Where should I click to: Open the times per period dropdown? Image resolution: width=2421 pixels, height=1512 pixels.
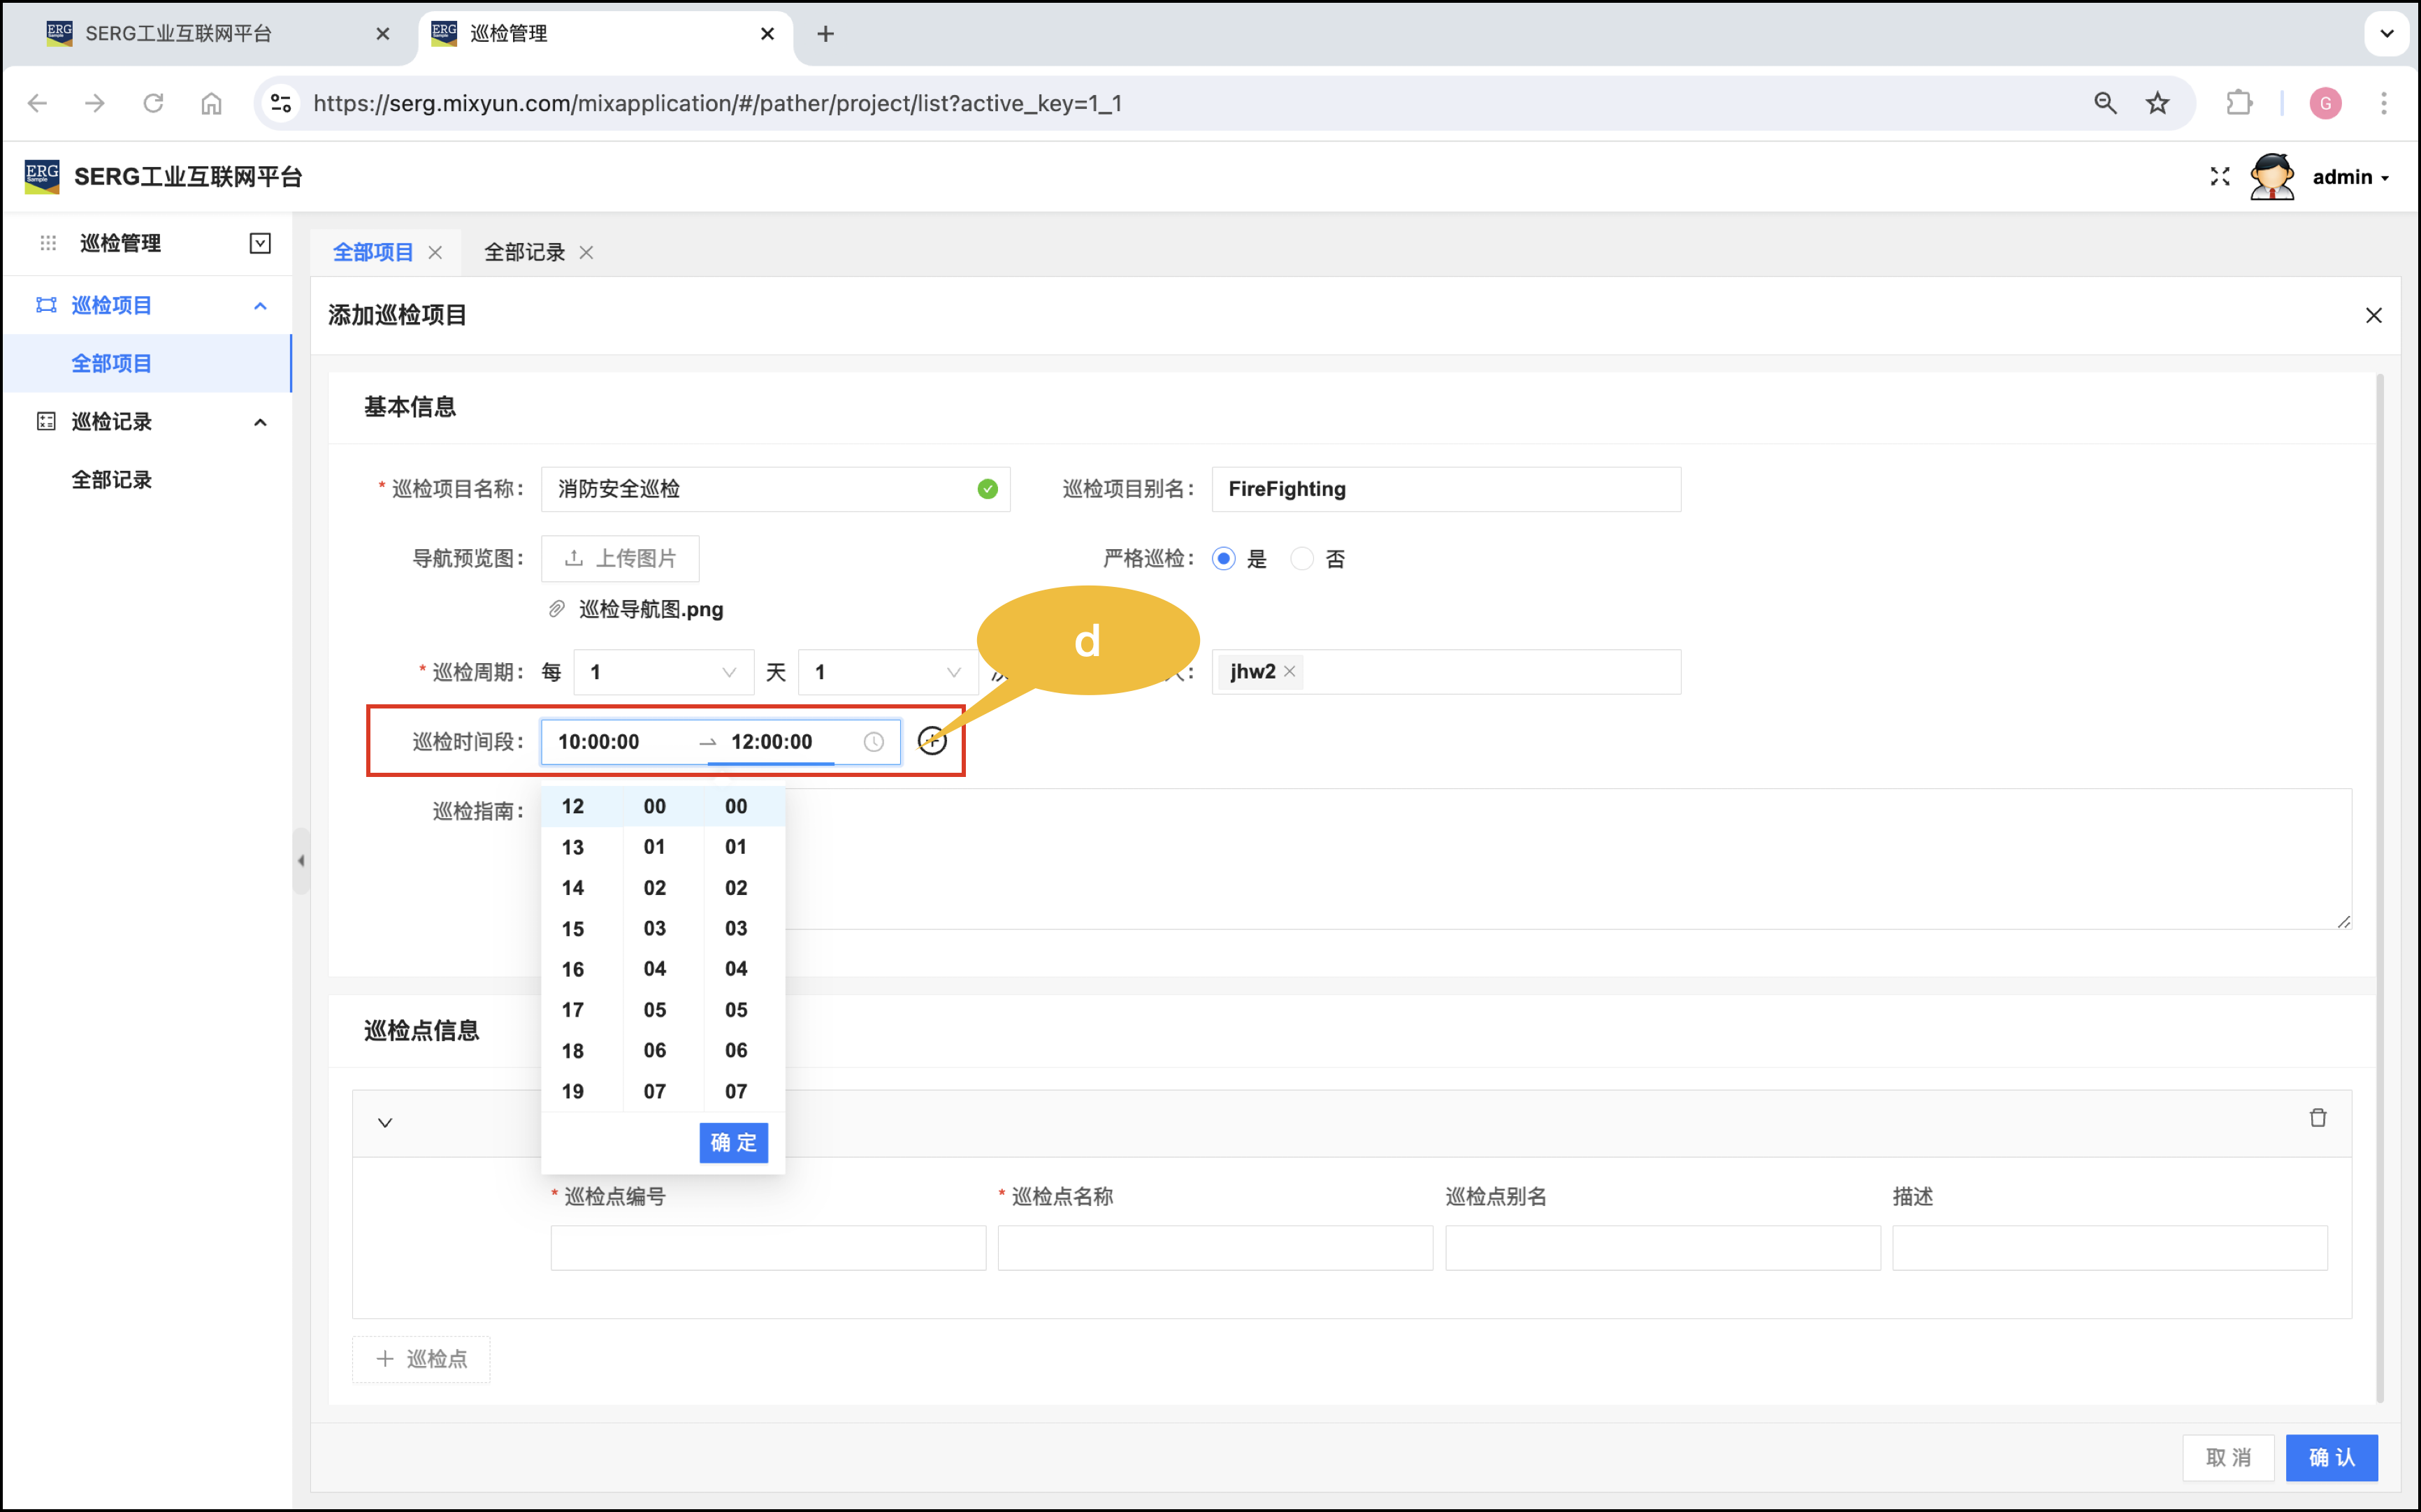coord(886,672)
